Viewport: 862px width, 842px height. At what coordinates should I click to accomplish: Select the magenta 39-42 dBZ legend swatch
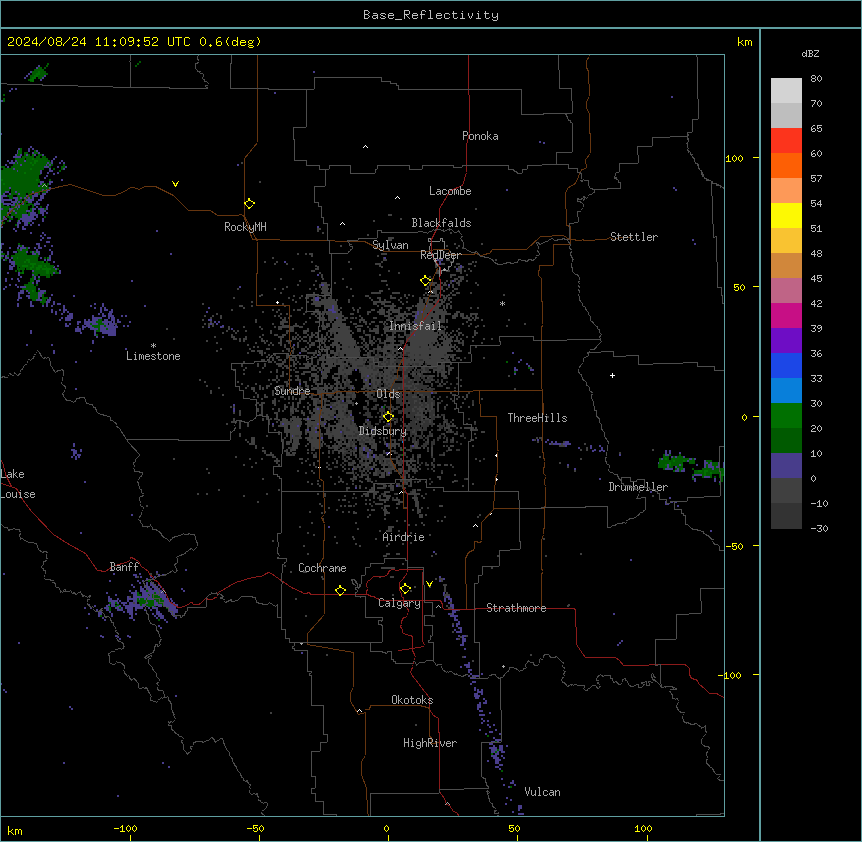point(786,315)
